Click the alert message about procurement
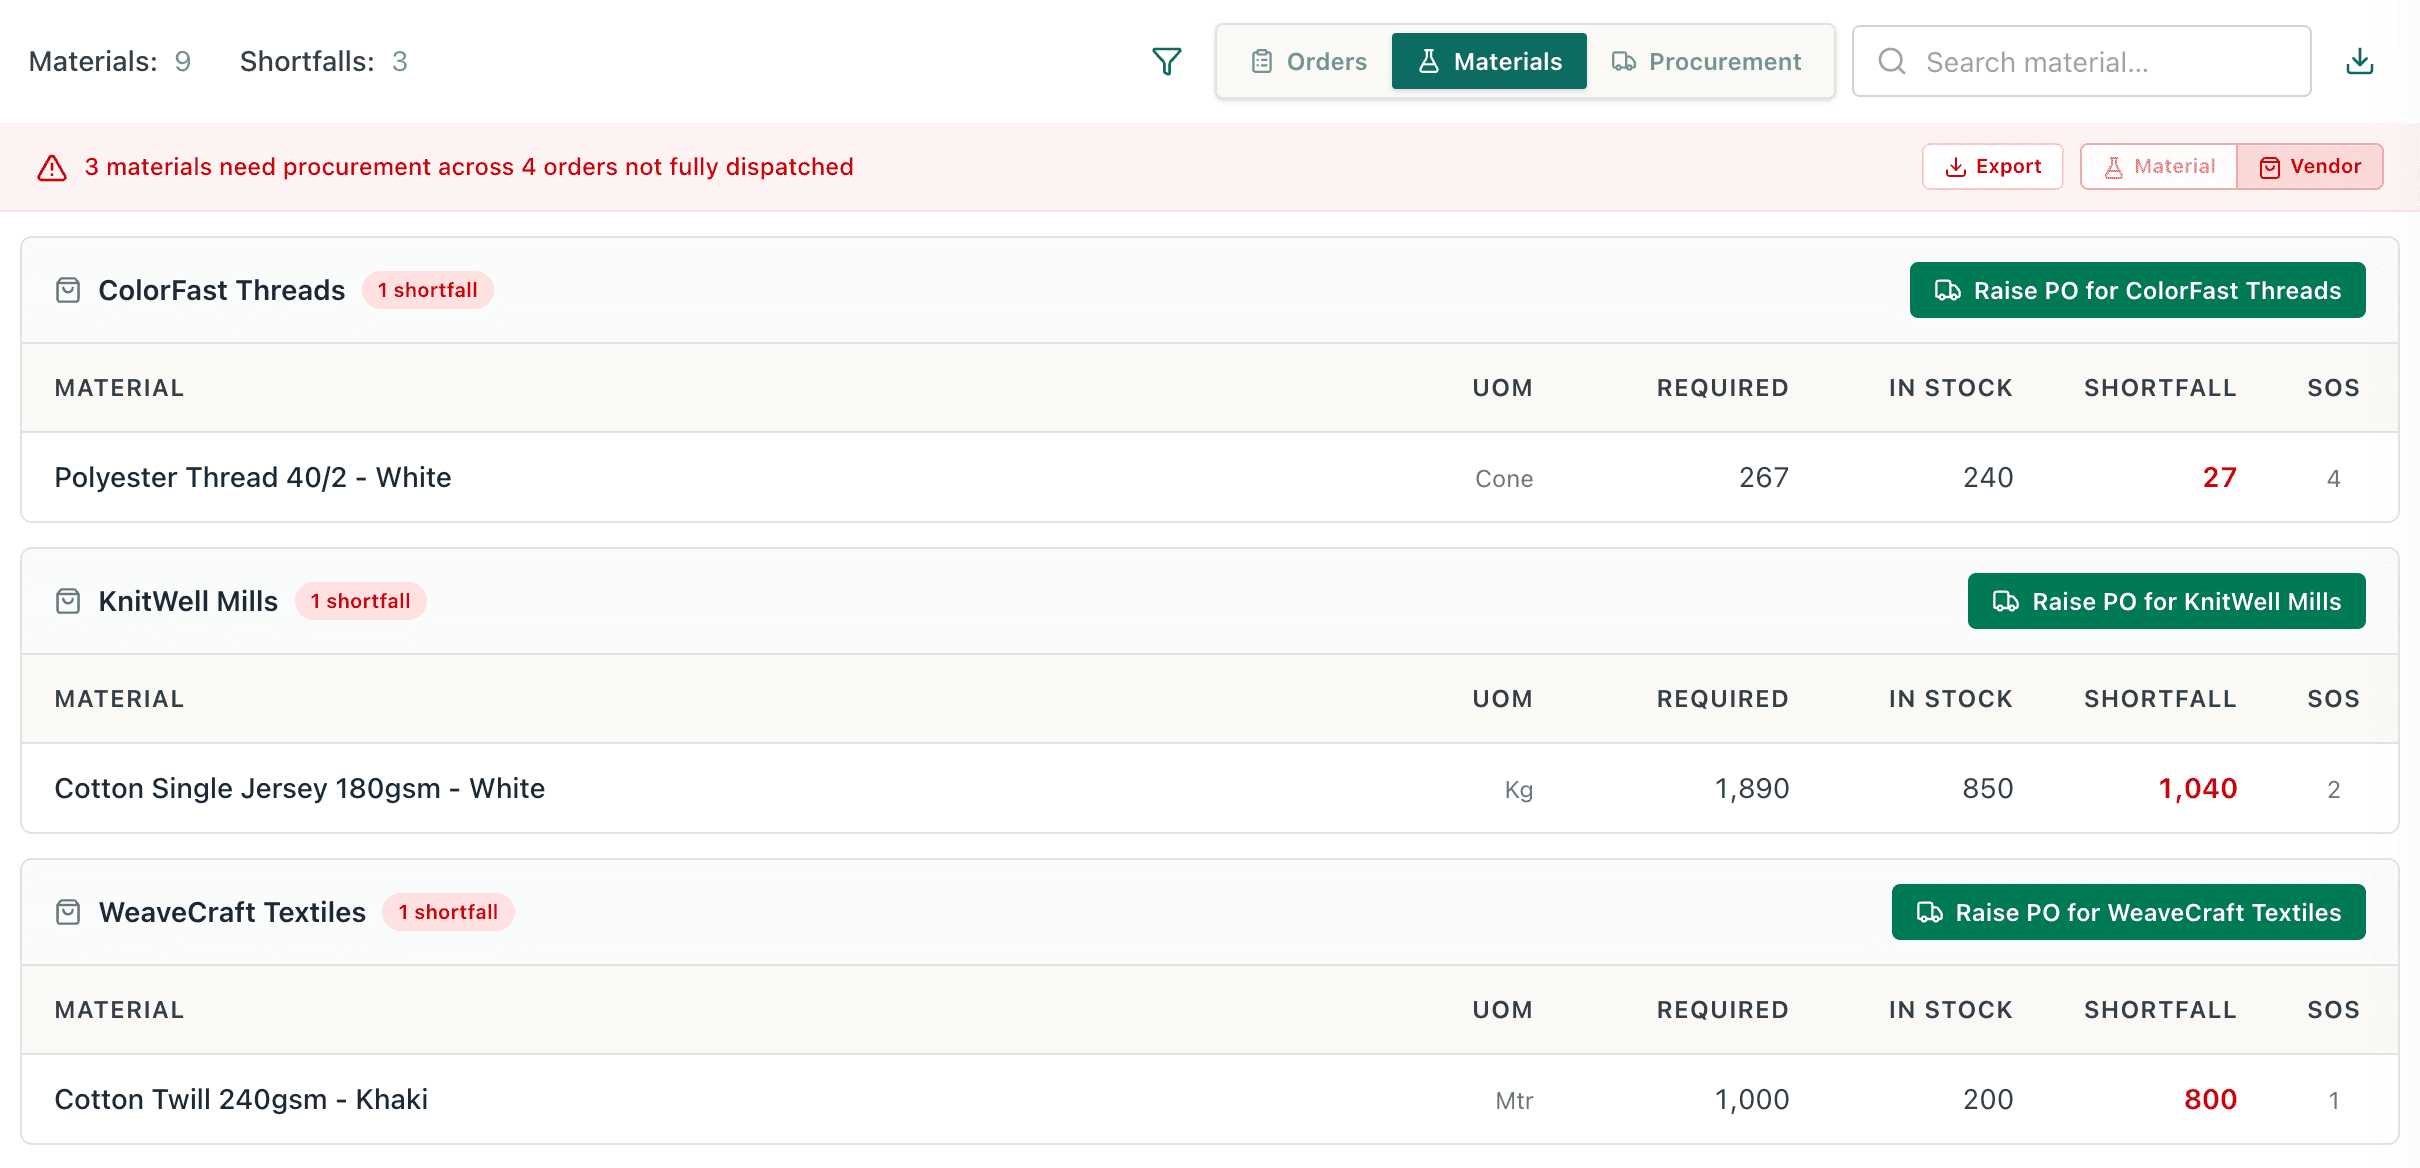This screenshot has height=1168, width=2420. point(469,167)
